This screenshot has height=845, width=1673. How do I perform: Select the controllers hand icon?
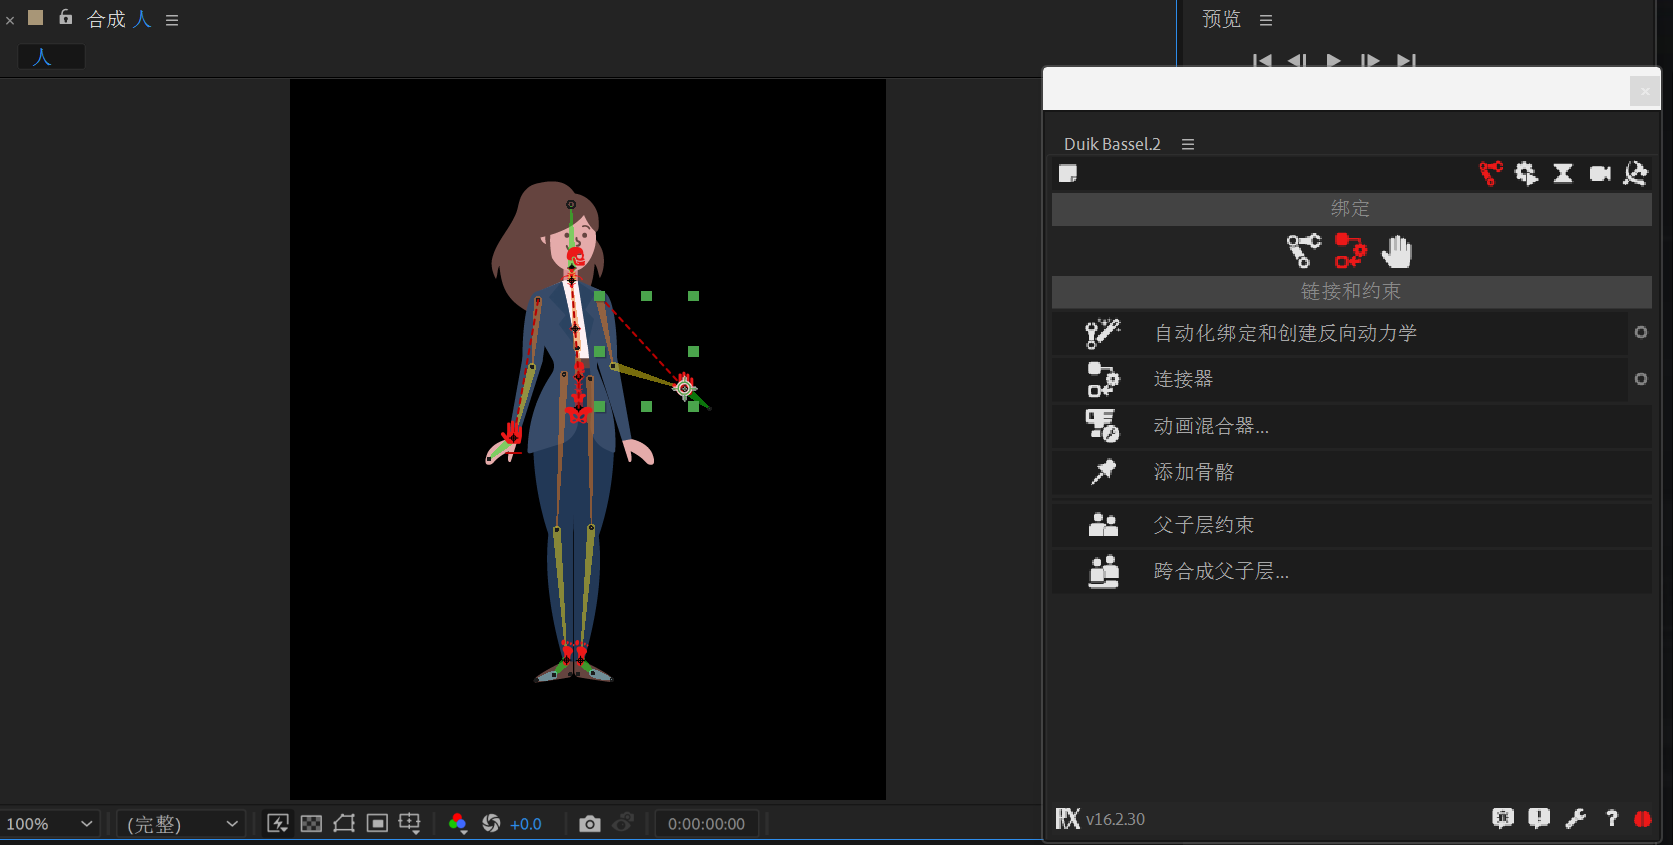(x=1397, y=251)
